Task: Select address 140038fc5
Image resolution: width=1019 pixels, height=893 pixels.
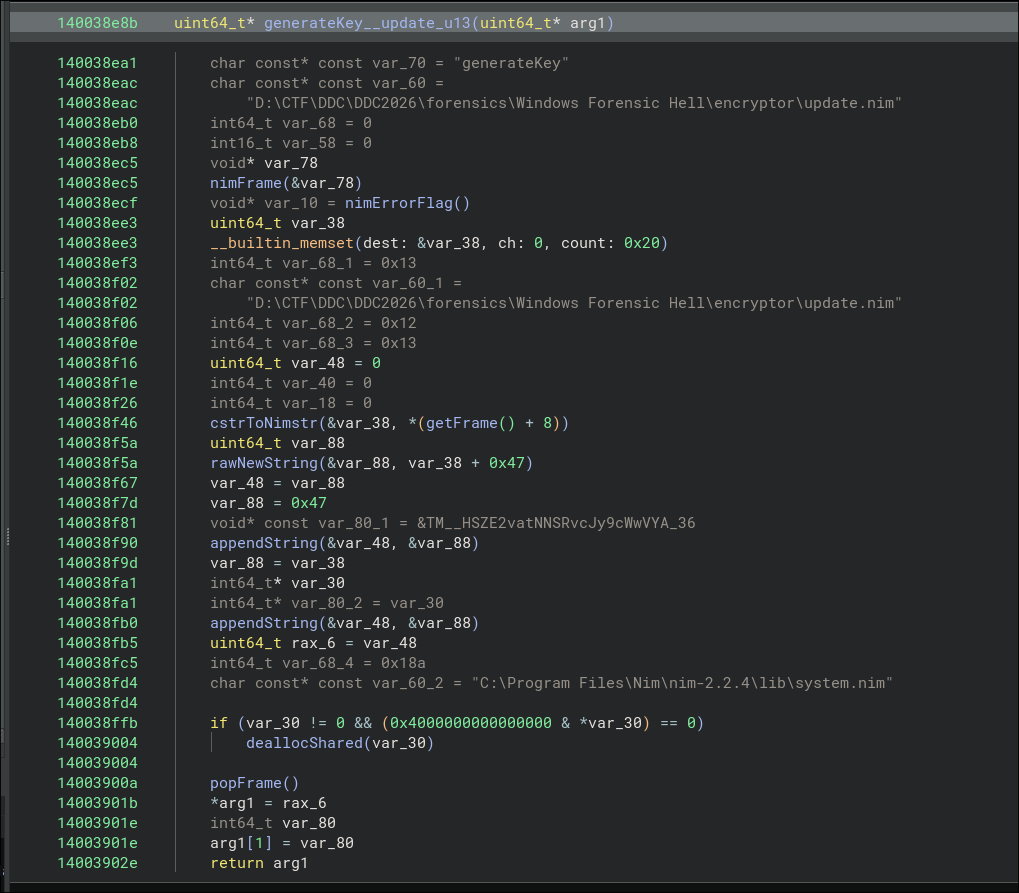Action: pyautogui.click(x=97, y=663)
